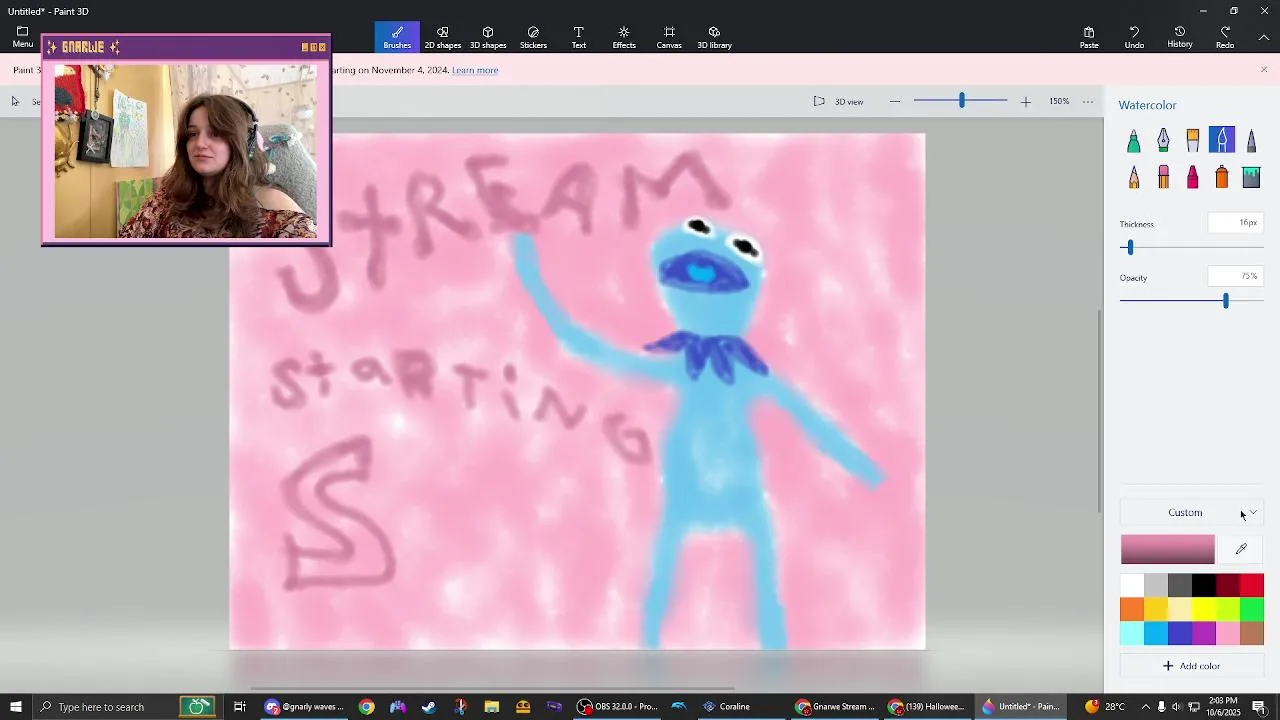Viewport: 1280px width, 720px height.
Task: Click the 150% zoom value
Action: 1059,101
